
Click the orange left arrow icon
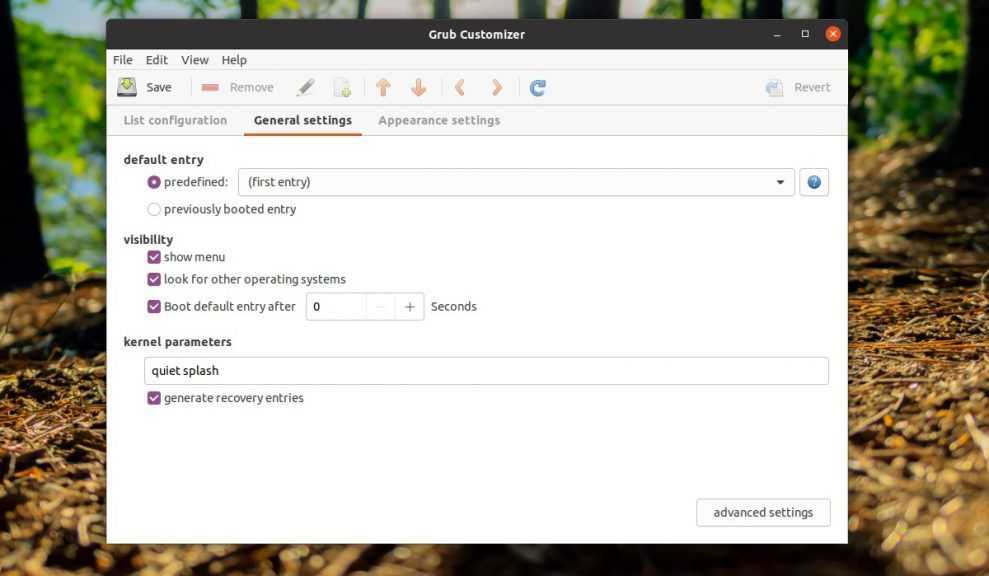point(460,87)
